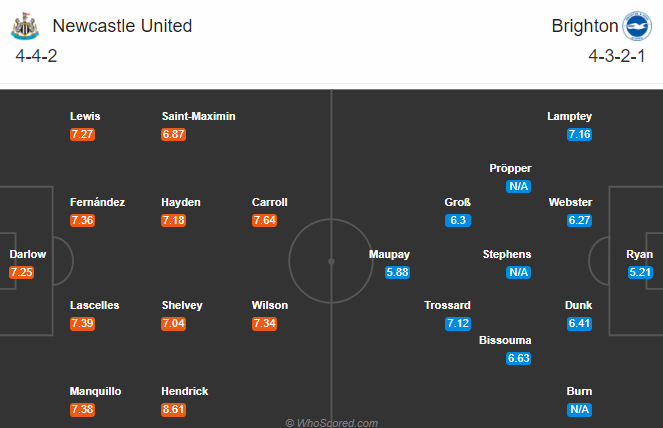Select Hendrick's 8.61 rating badge
Image resolution: width=663 pixels, height=428 pixels.
[x=173, y=409]
